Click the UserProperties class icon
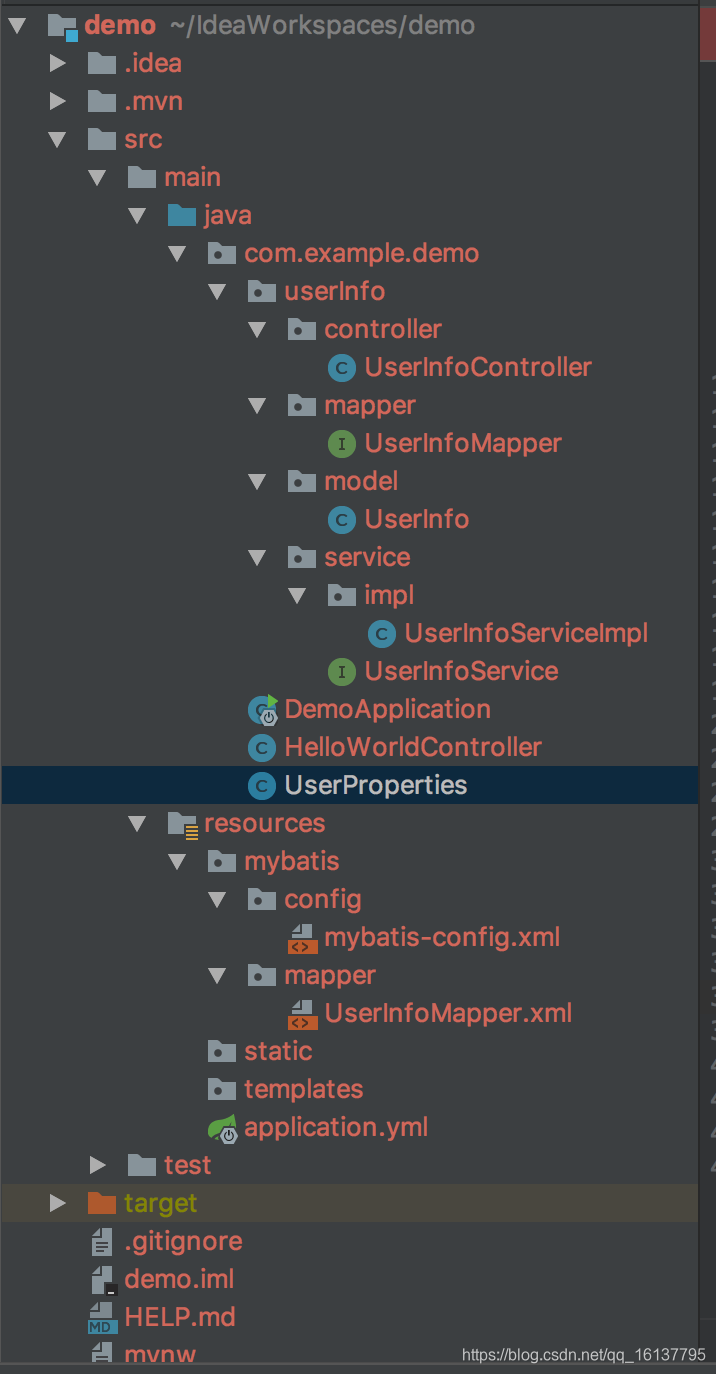The width and height of the screenshot is (716, 1374). tap(262, 786)
